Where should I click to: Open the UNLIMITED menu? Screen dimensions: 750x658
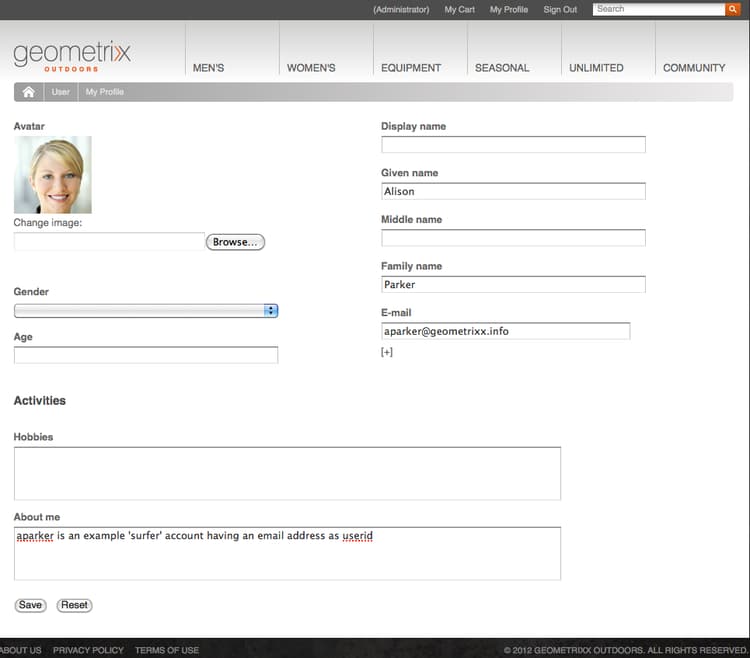tap(596, 68)
